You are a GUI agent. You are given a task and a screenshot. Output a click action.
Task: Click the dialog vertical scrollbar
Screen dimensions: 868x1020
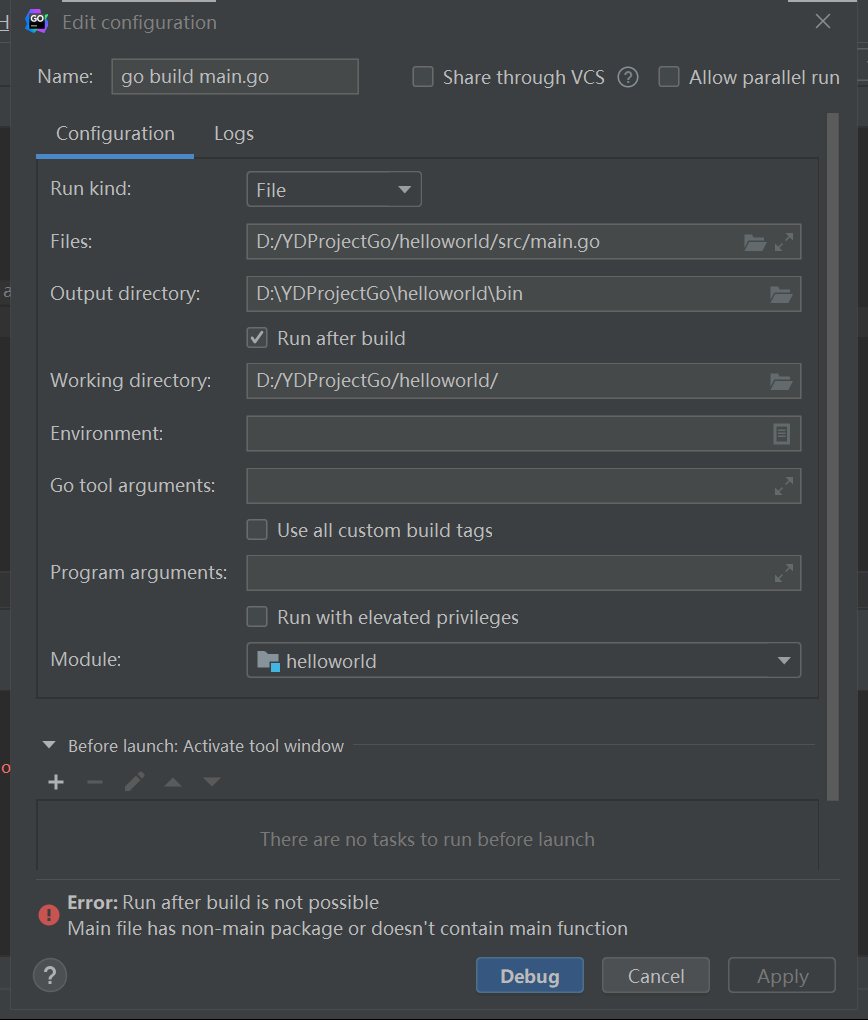833,457
